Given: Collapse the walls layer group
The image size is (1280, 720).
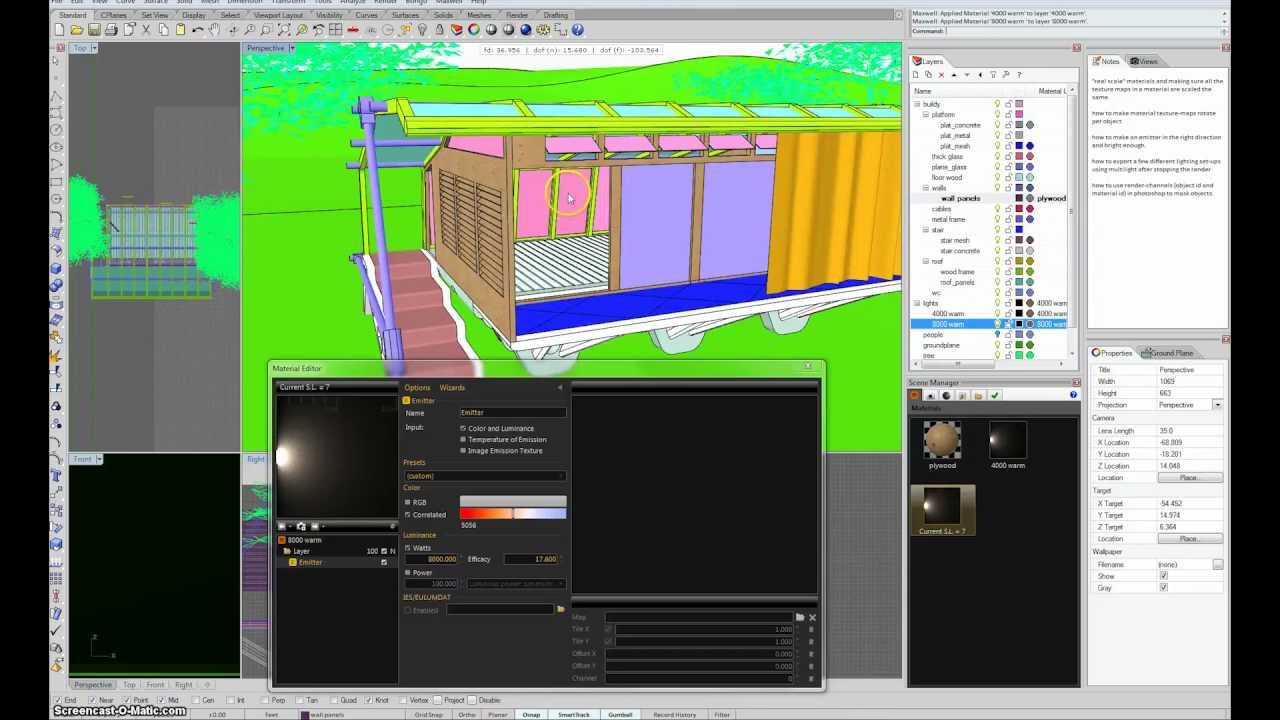Looking at the screenshot, I should coord(926,187).
